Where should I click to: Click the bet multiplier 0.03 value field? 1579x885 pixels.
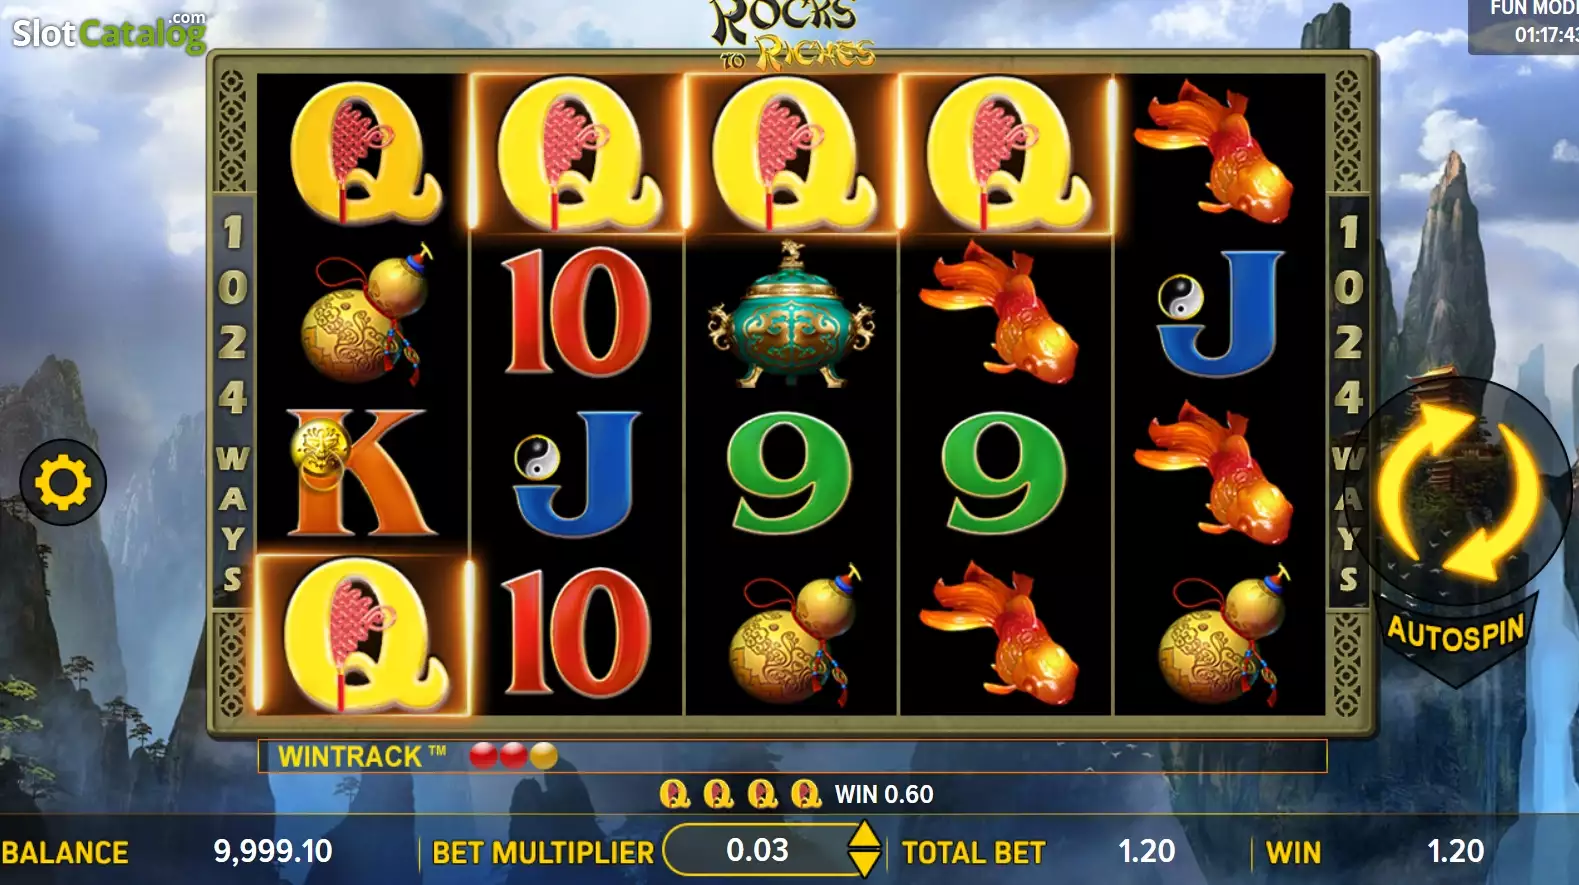pos(757,850)
